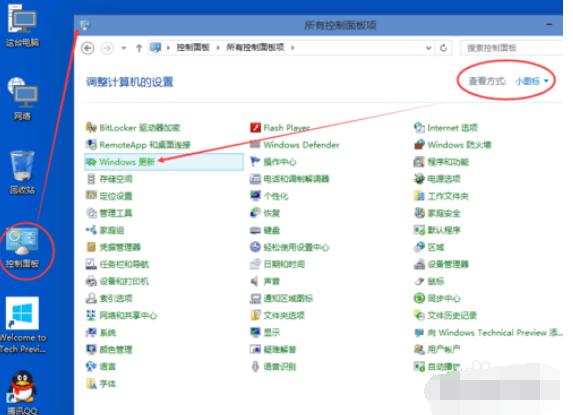Open 文件夹选项 icon
This screenshot has height=415, width=573.
pyautogui.click(x=255, y=315)
